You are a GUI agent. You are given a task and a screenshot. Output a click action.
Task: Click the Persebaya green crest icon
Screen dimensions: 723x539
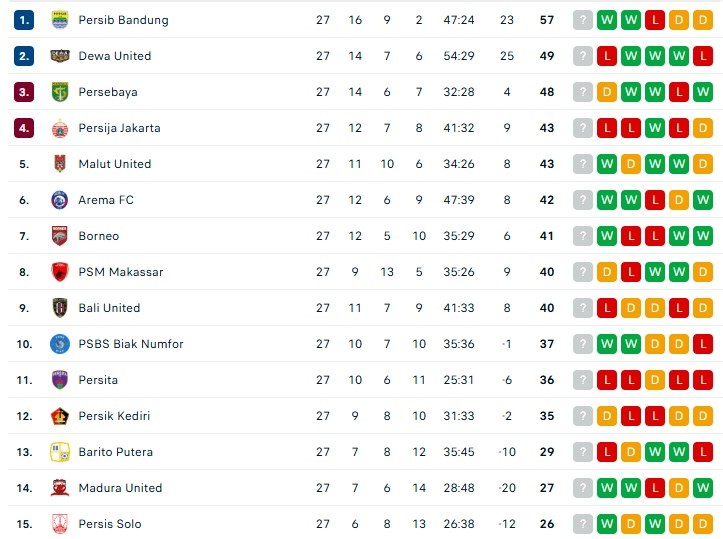[59, 92]
